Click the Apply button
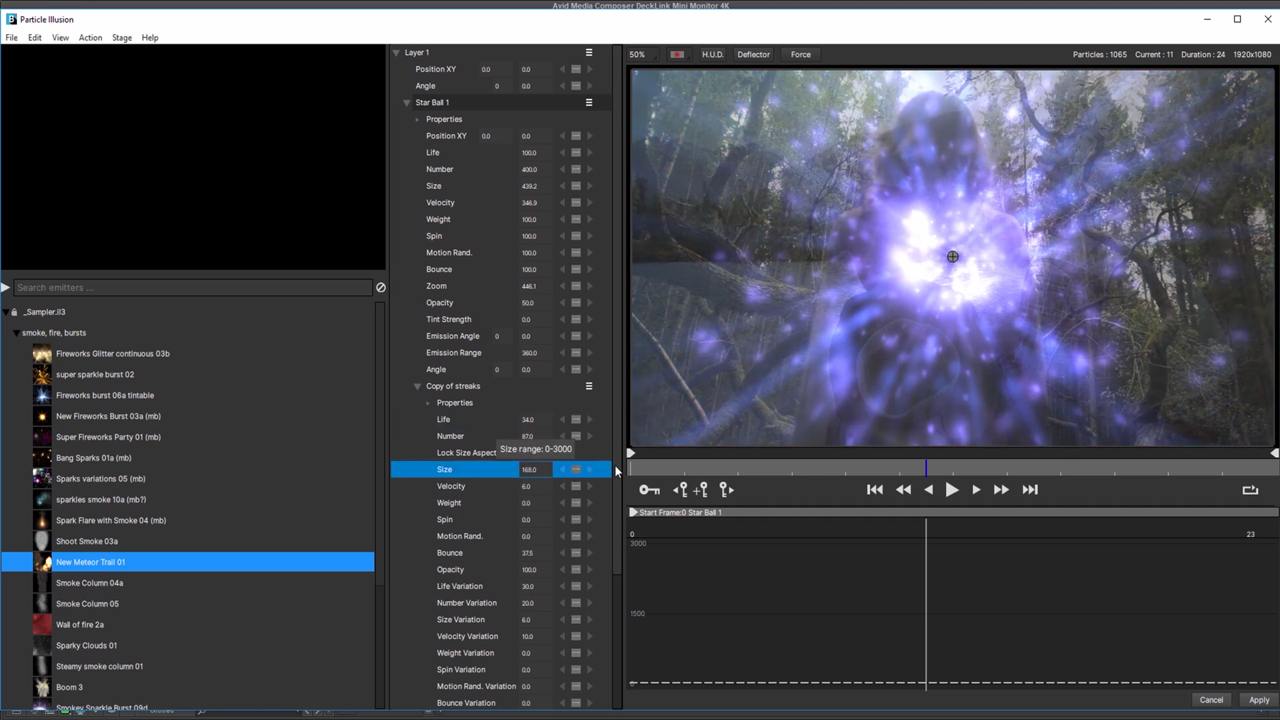1280x720 pixels. [x=1259, y=700]
